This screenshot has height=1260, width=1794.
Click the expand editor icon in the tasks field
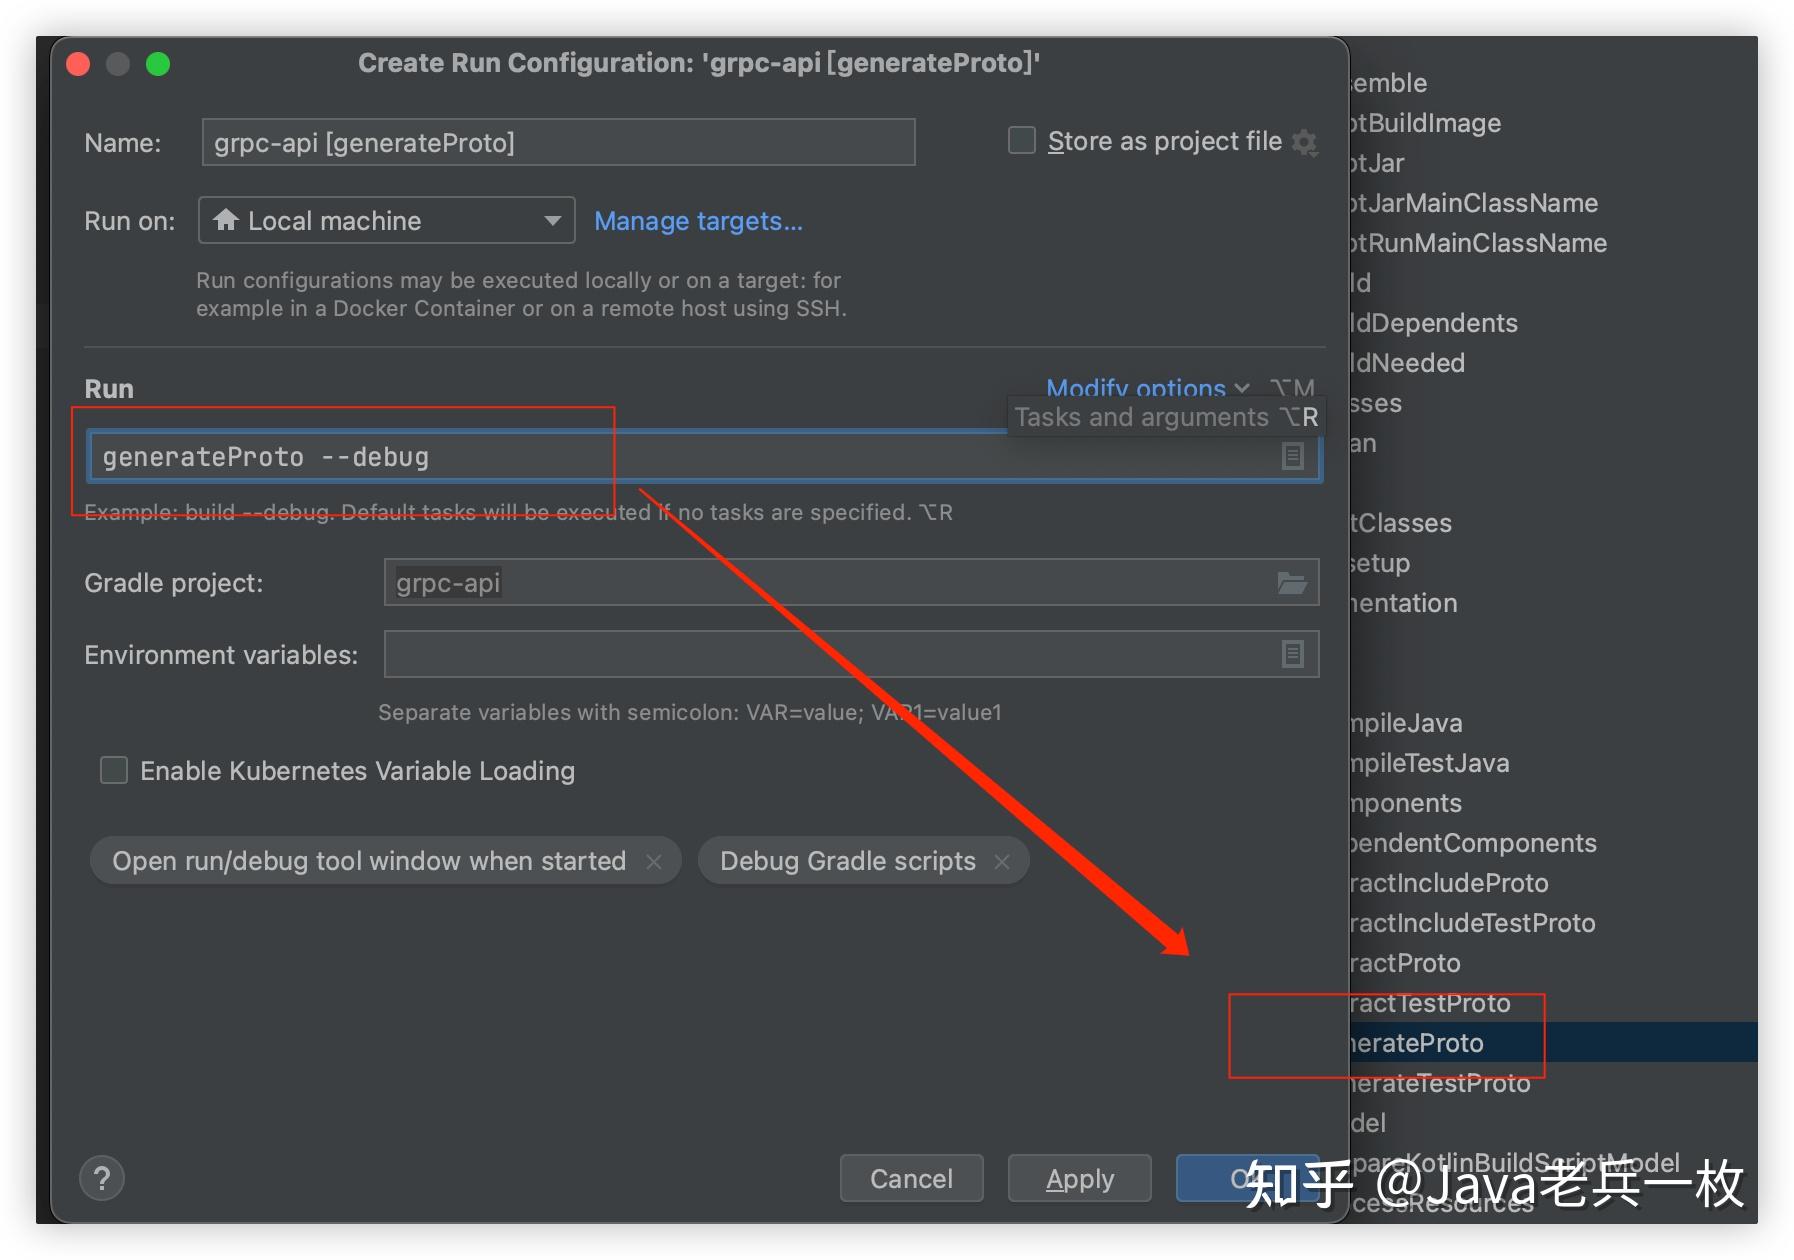pyautogui.click(x=1293, y=456)
